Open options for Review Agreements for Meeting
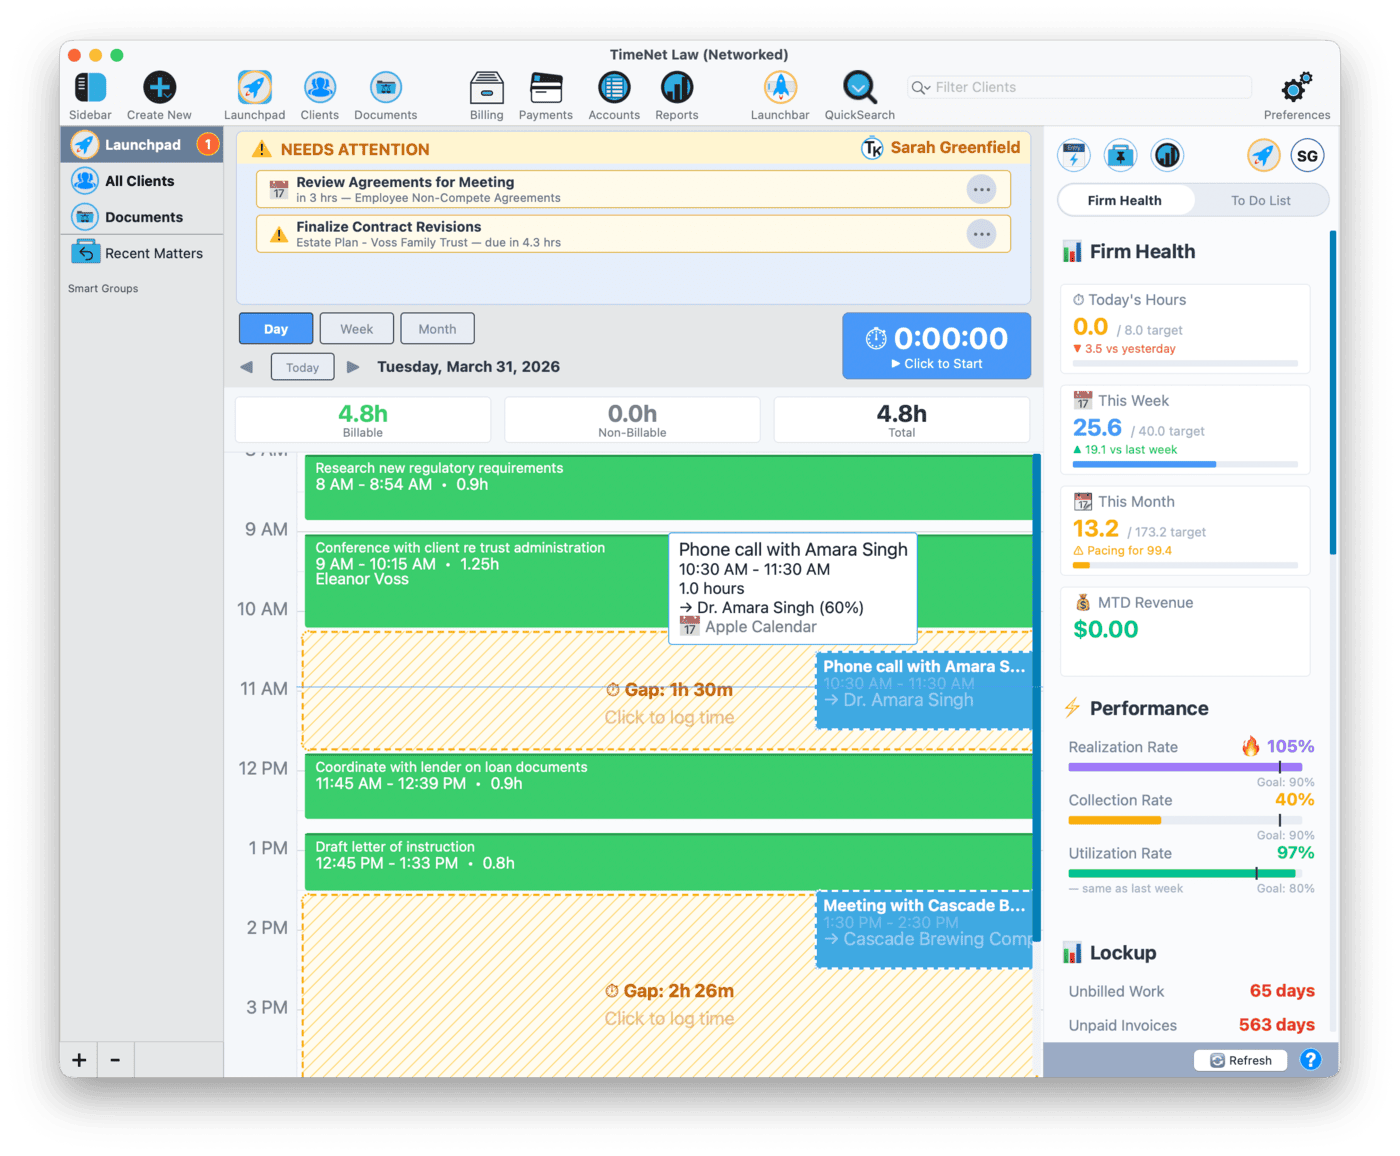1400x1156 pixels. click(x=981, y=189)
